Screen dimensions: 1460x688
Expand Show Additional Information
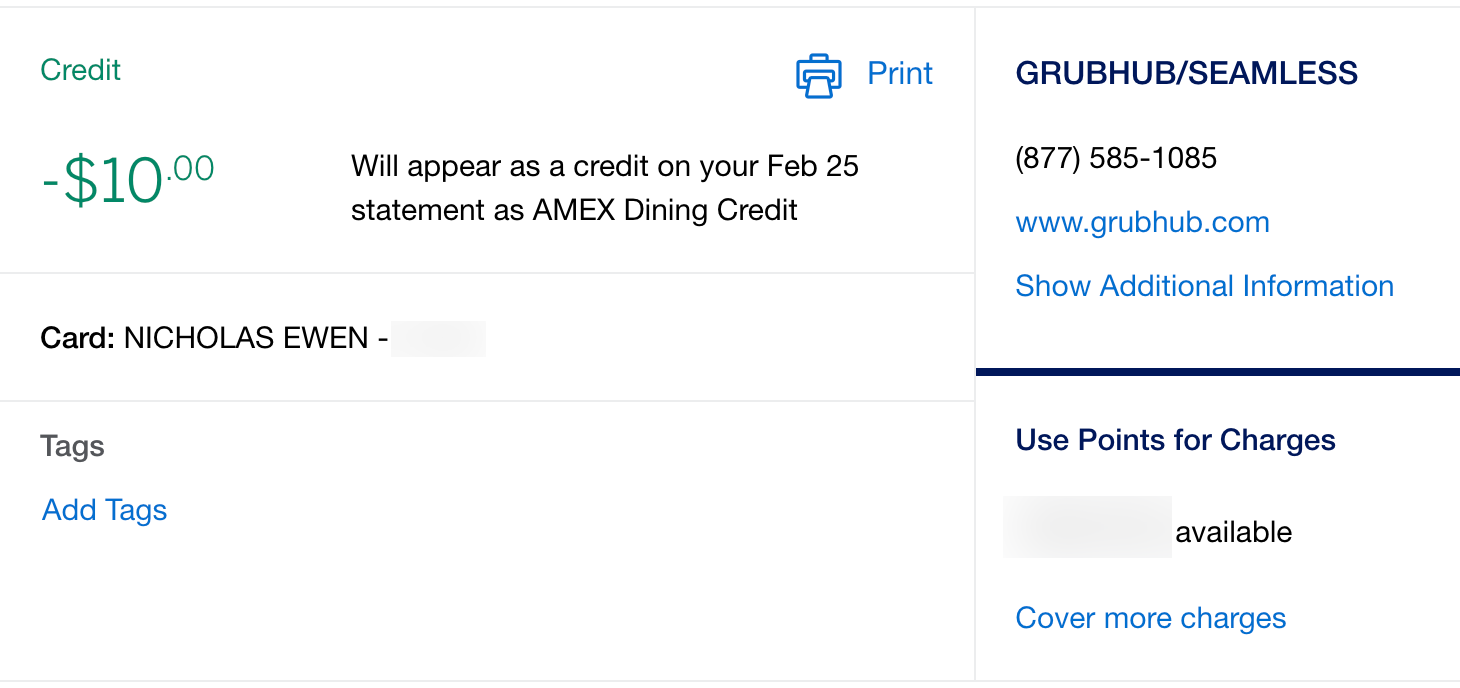[x=1204, y=286]
